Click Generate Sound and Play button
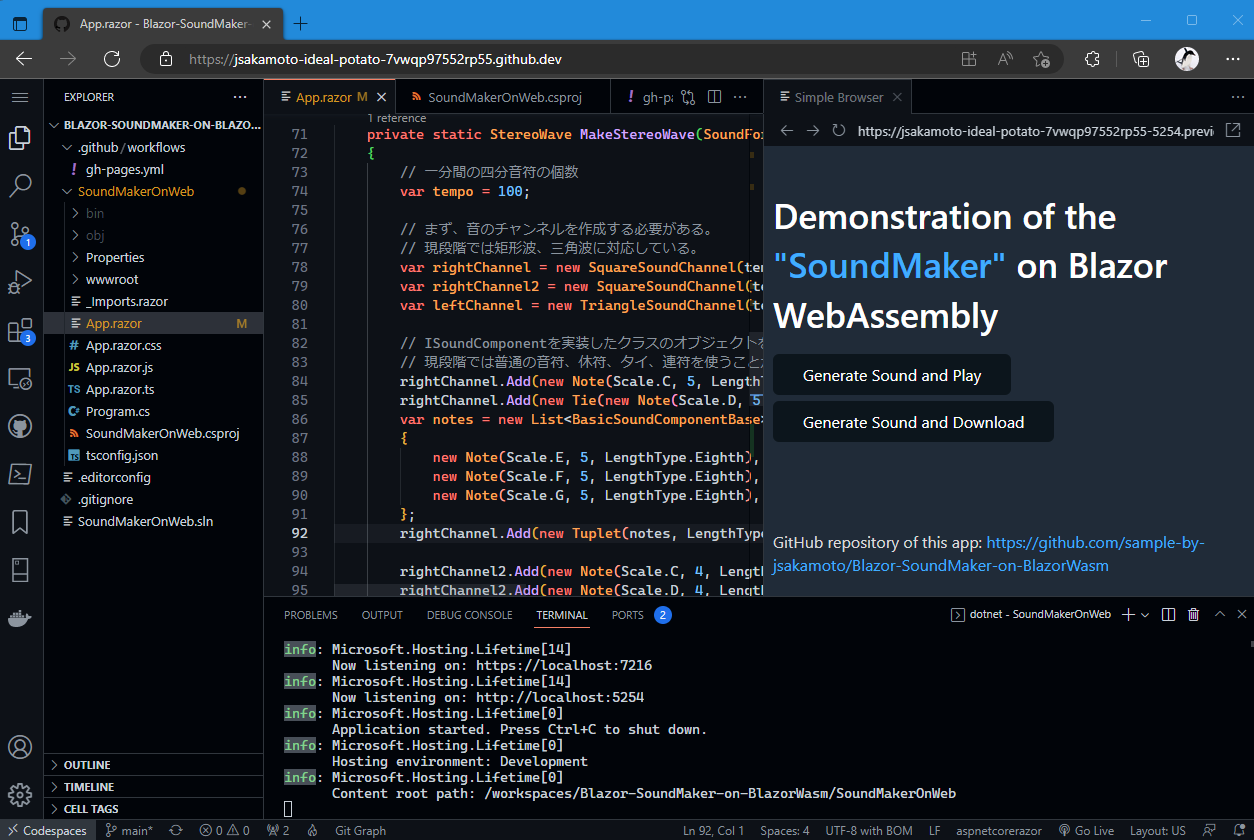Viewport: 1254px width, 840px height. tap(891, 375)
